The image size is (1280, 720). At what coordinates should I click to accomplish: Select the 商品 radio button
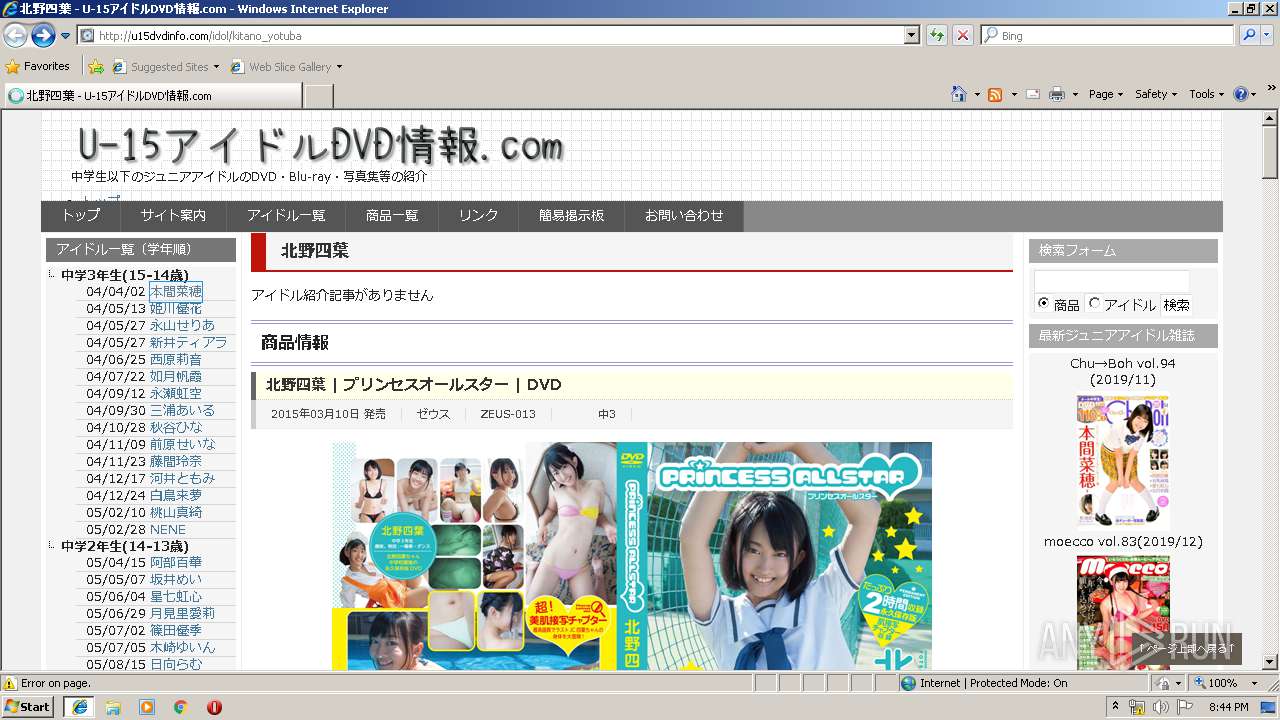coord(1044,303)
